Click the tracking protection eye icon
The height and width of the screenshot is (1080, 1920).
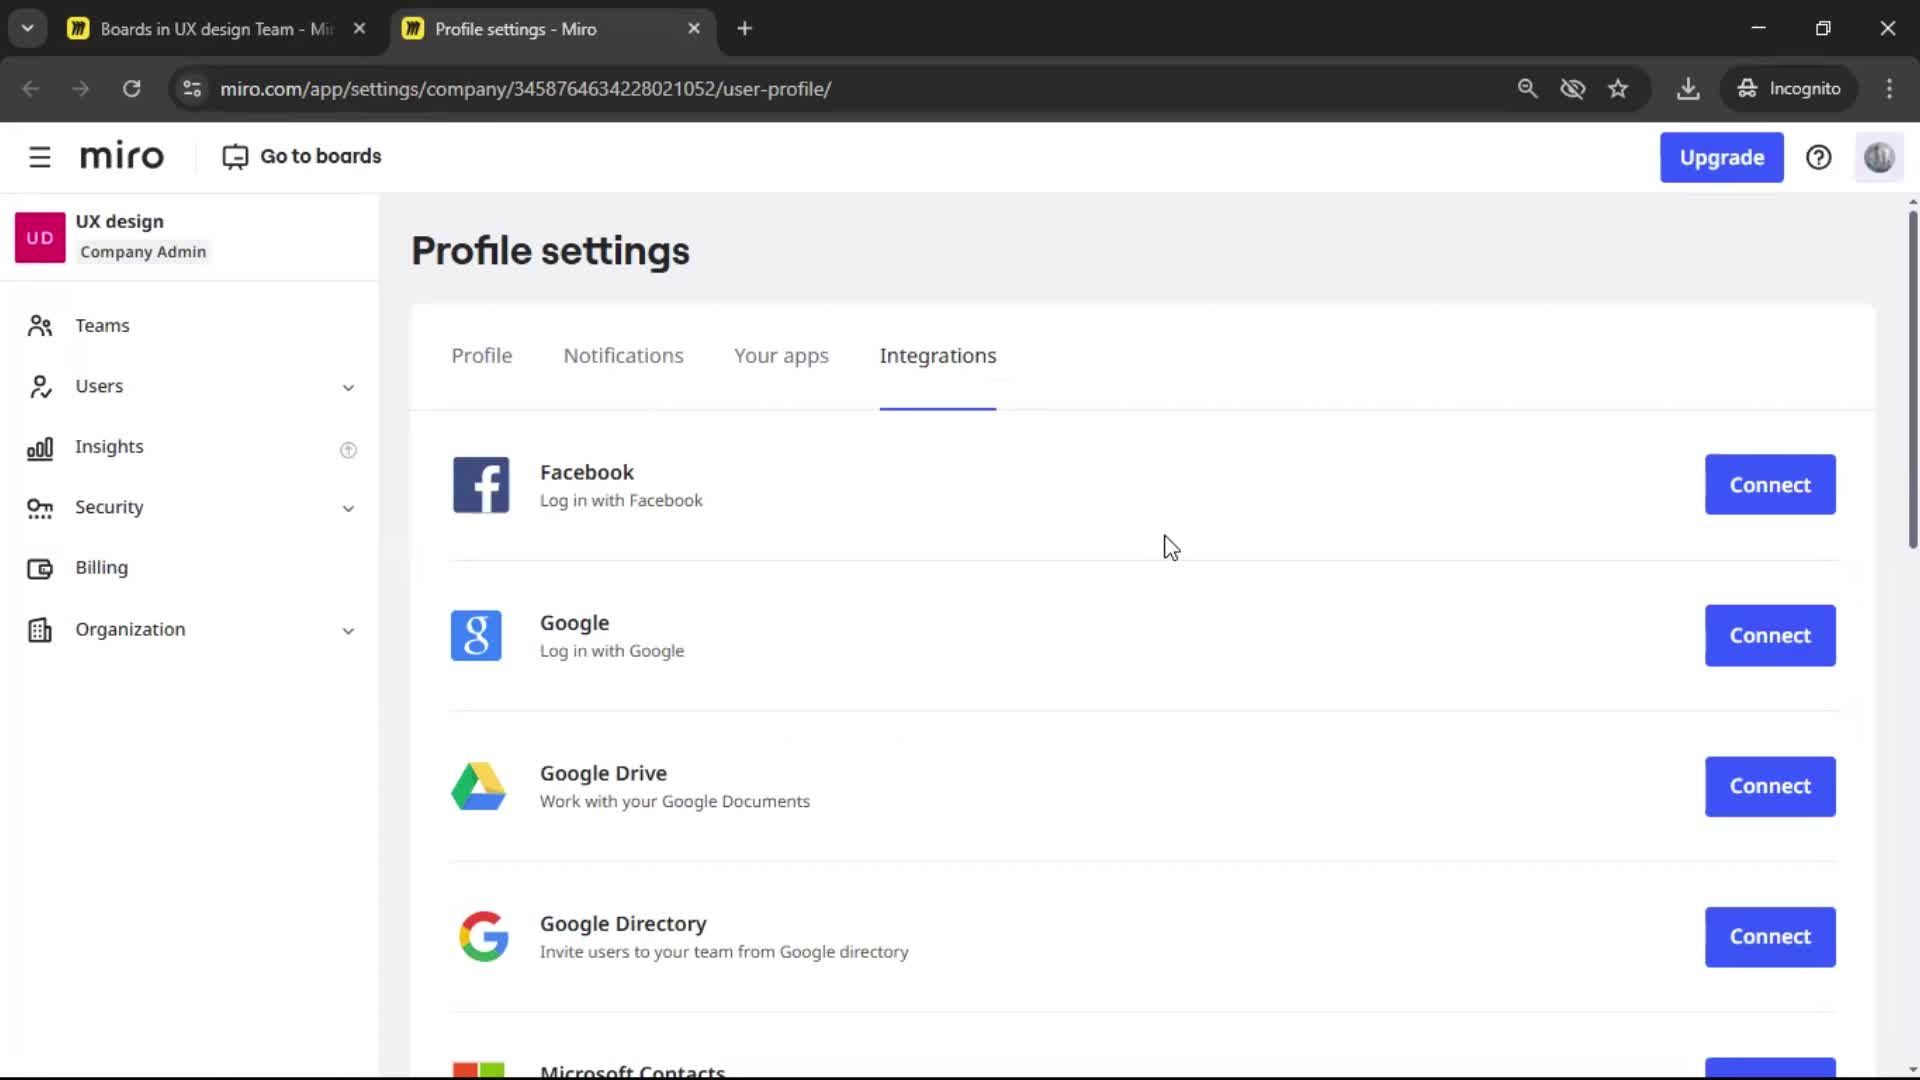click(x=1573, y=88)
